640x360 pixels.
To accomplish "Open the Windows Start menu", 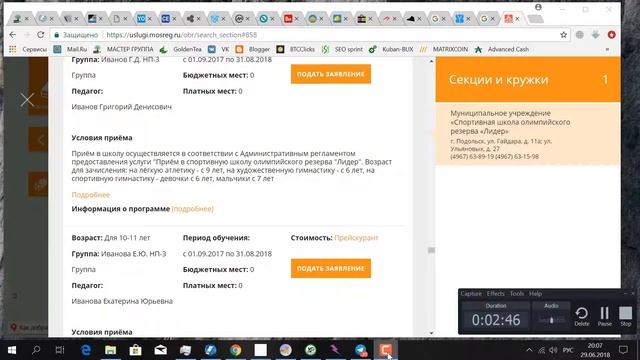I will (12, 350).
